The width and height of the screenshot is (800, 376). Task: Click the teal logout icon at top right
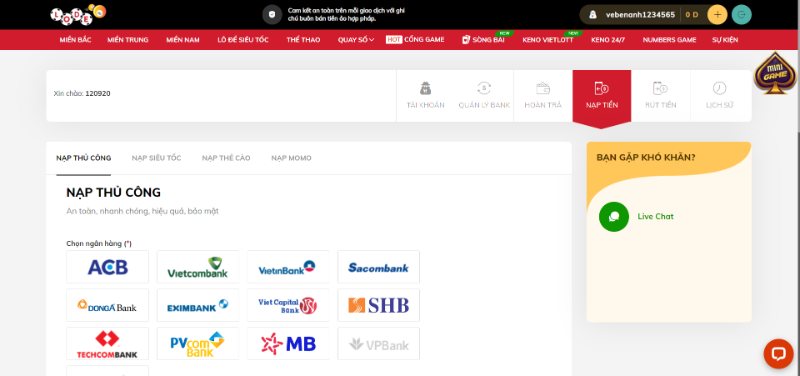tap(741, 14)
